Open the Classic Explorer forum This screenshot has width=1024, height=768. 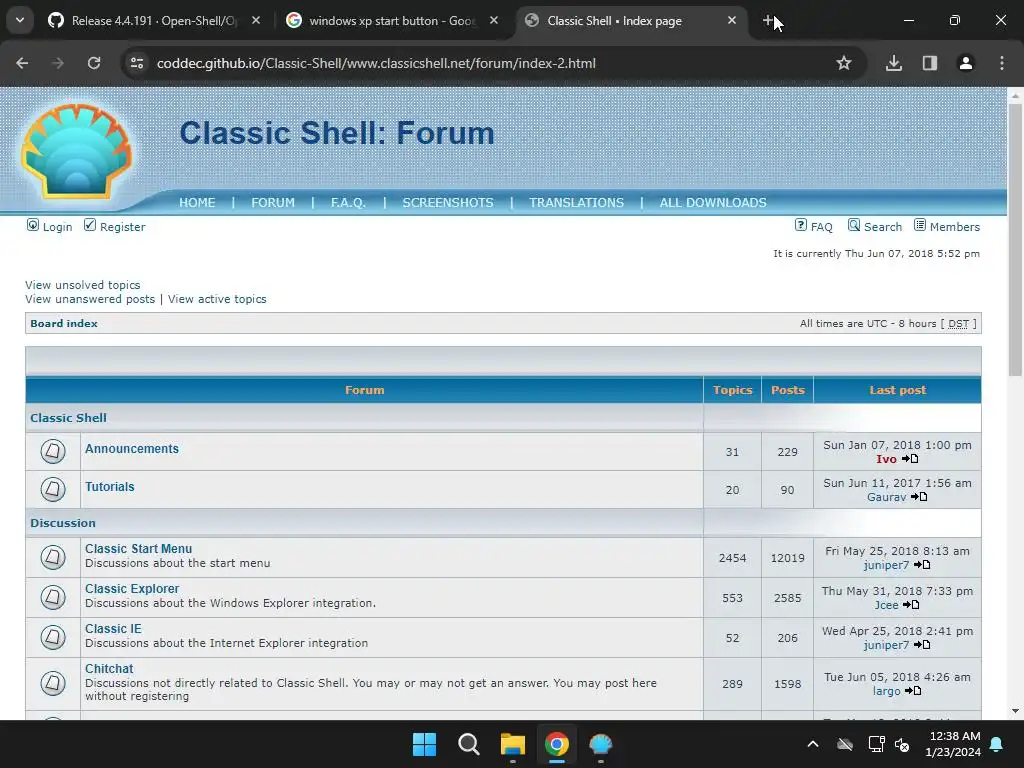(x=132, y=588)
